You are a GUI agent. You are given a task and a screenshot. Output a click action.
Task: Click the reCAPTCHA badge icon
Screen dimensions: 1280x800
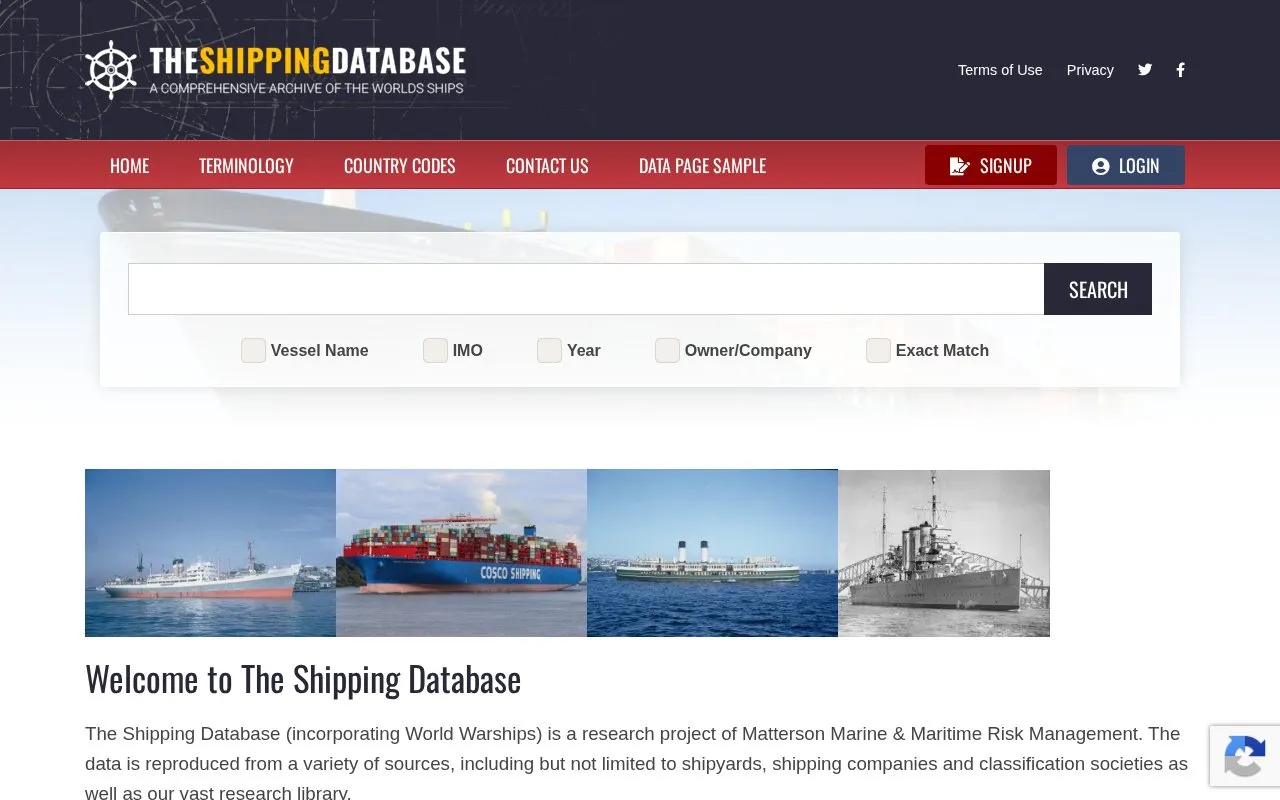tap(1244, 756)
